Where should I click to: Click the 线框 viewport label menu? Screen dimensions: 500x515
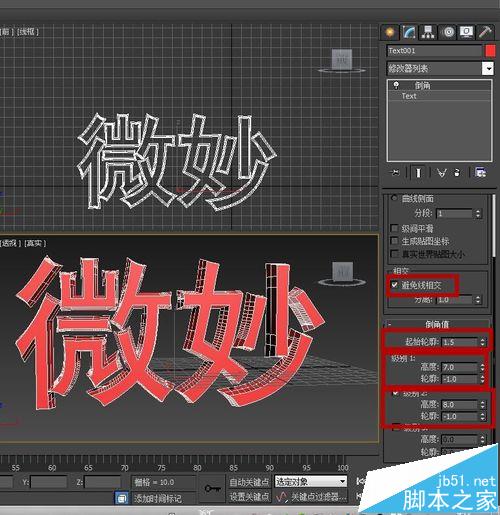[28, 32]
